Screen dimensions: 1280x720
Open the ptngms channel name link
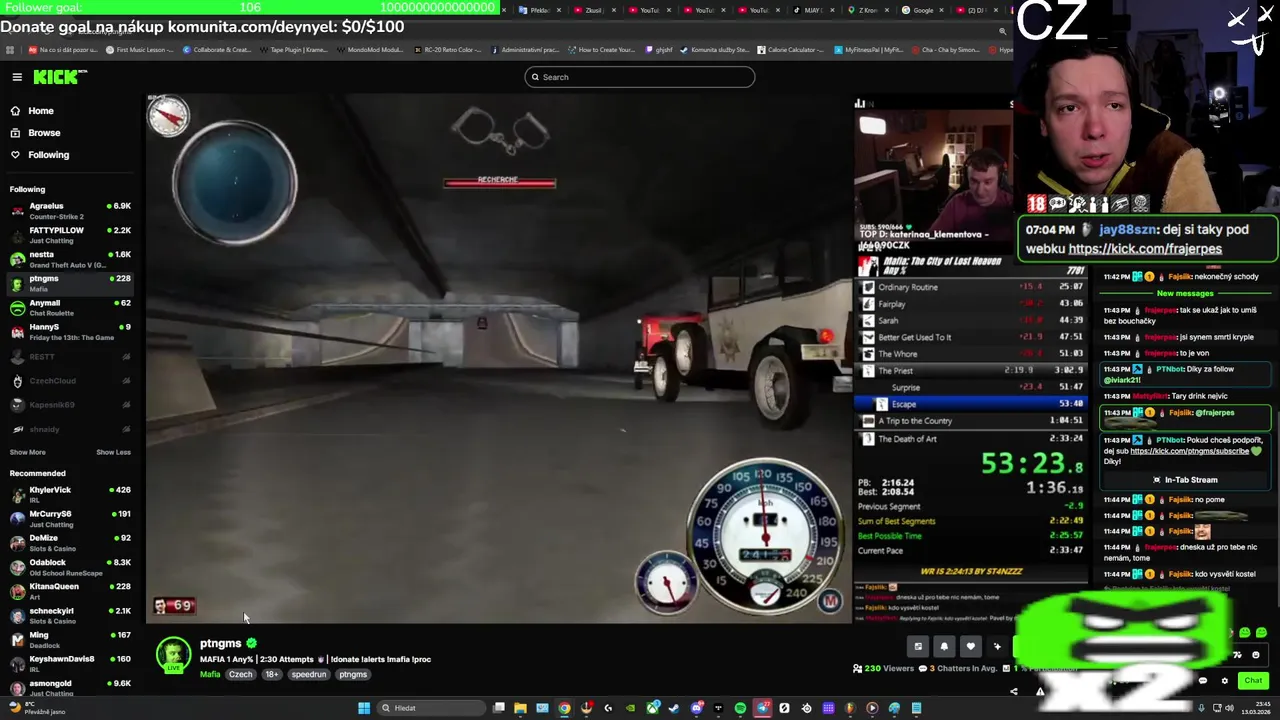coord(220,643)
